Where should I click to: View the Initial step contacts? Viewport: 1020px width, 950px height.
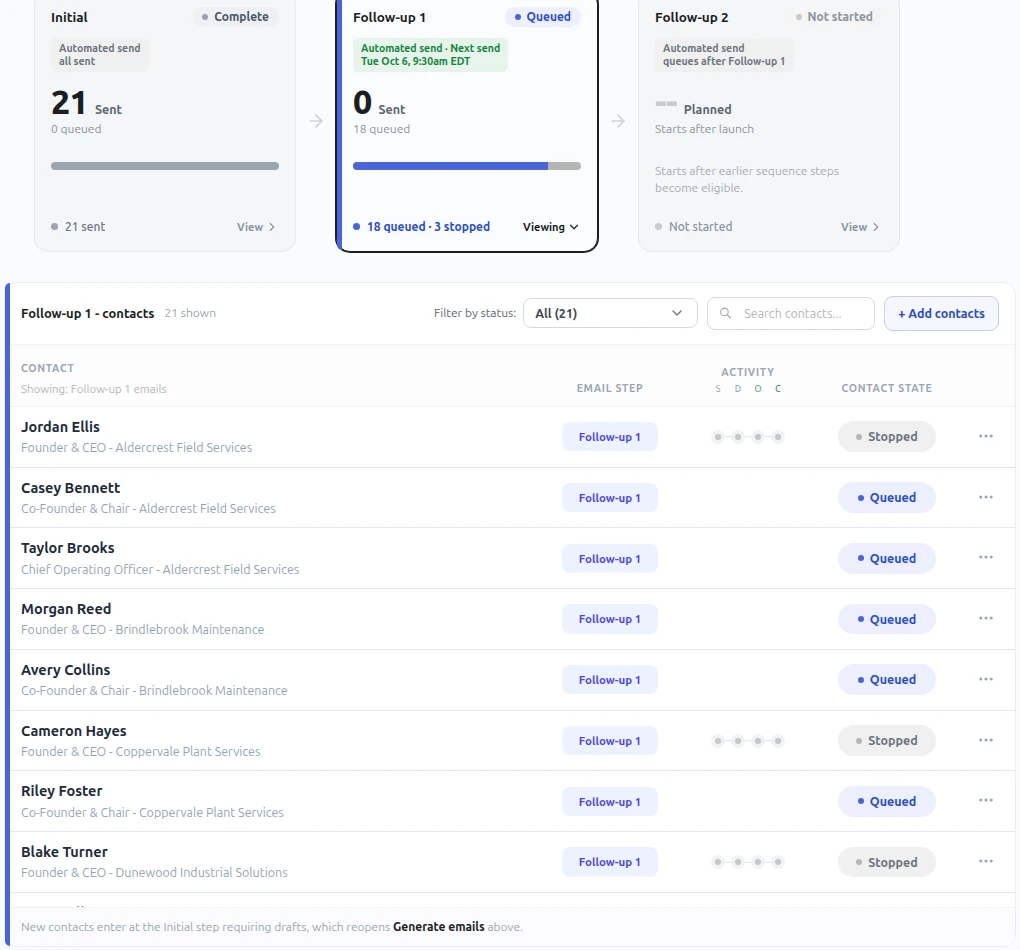pos(256,226)
